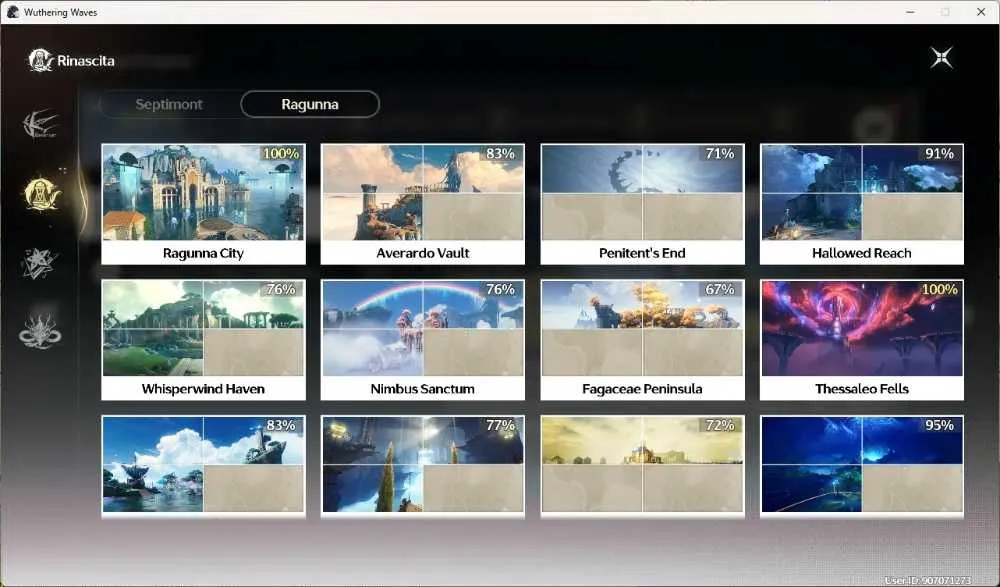
Task: Click the 76% badge on Whisperwind Haven
Action: click(x=281, y=290)
